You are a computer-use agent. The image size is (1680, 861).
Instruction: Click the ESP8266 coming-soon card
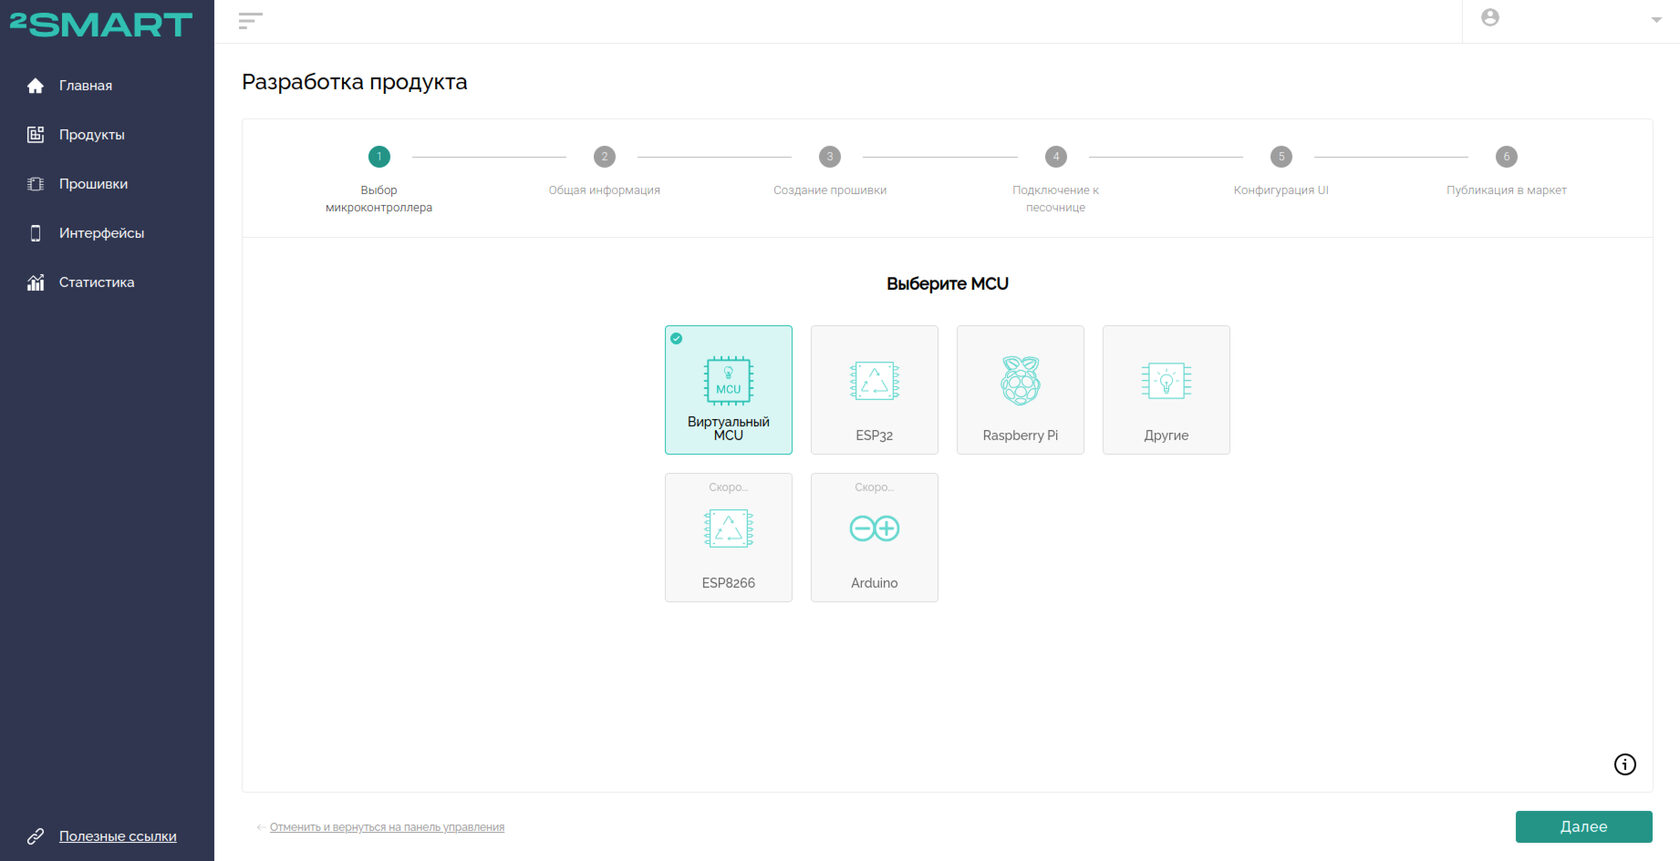(729, 538)
